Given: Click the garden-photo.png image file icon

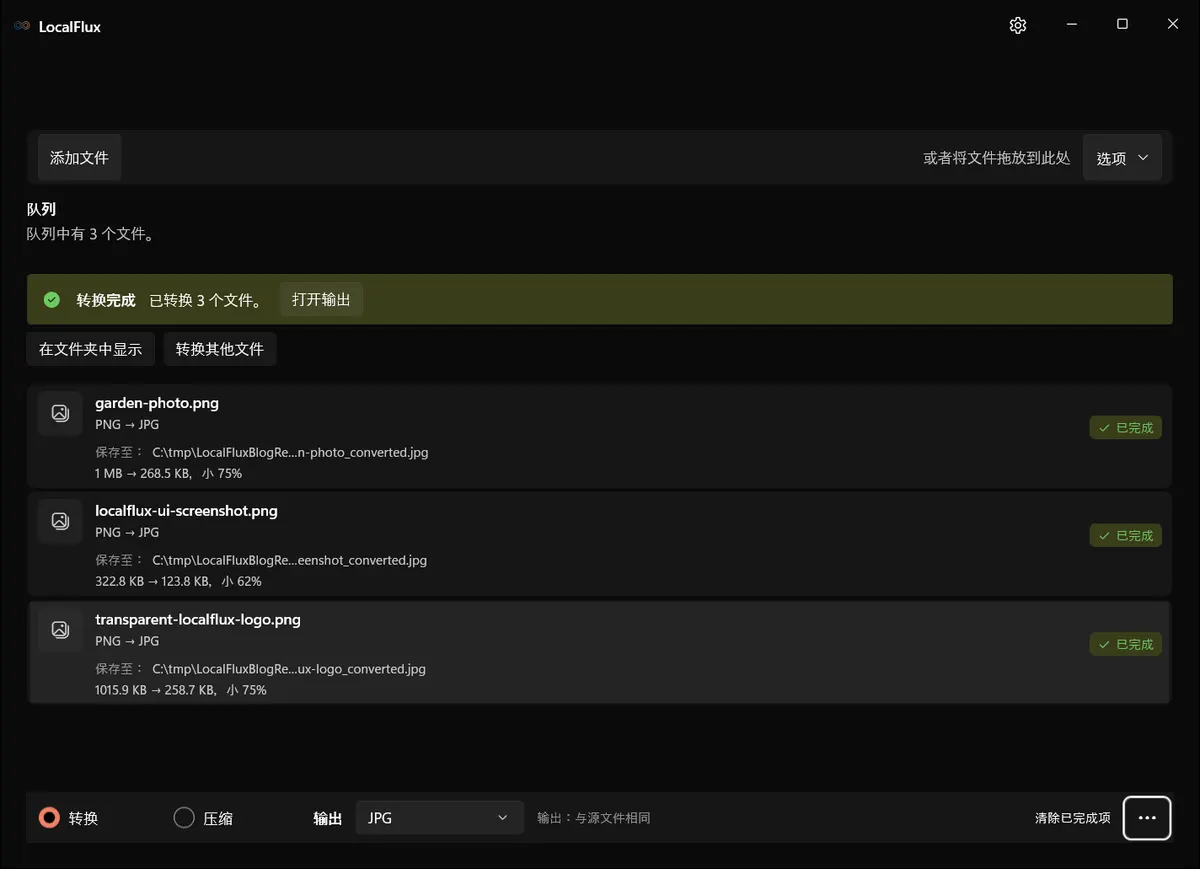Looking at the screenshot, I should pyautogui.click(x=60, y=413).
